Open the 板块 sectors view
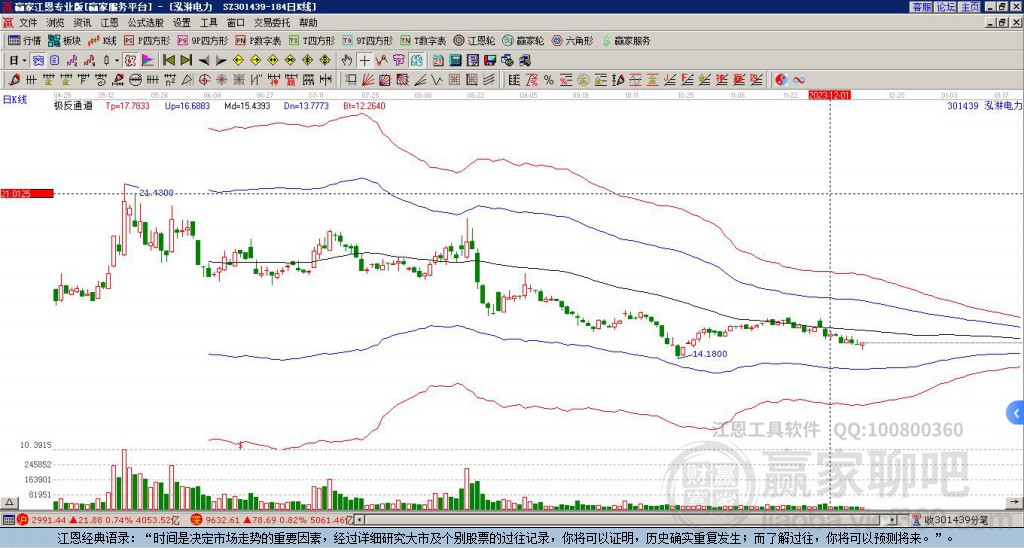1024x548 pixels. (65, 40)
